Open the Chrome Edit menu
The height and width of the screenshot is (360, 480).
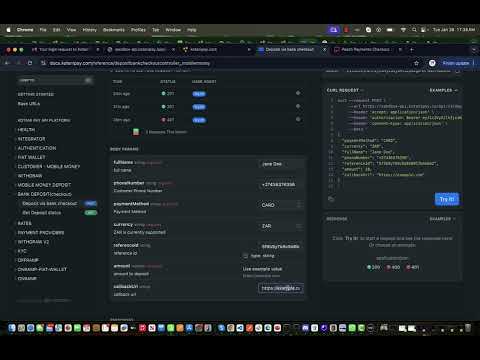coord(57,30)
